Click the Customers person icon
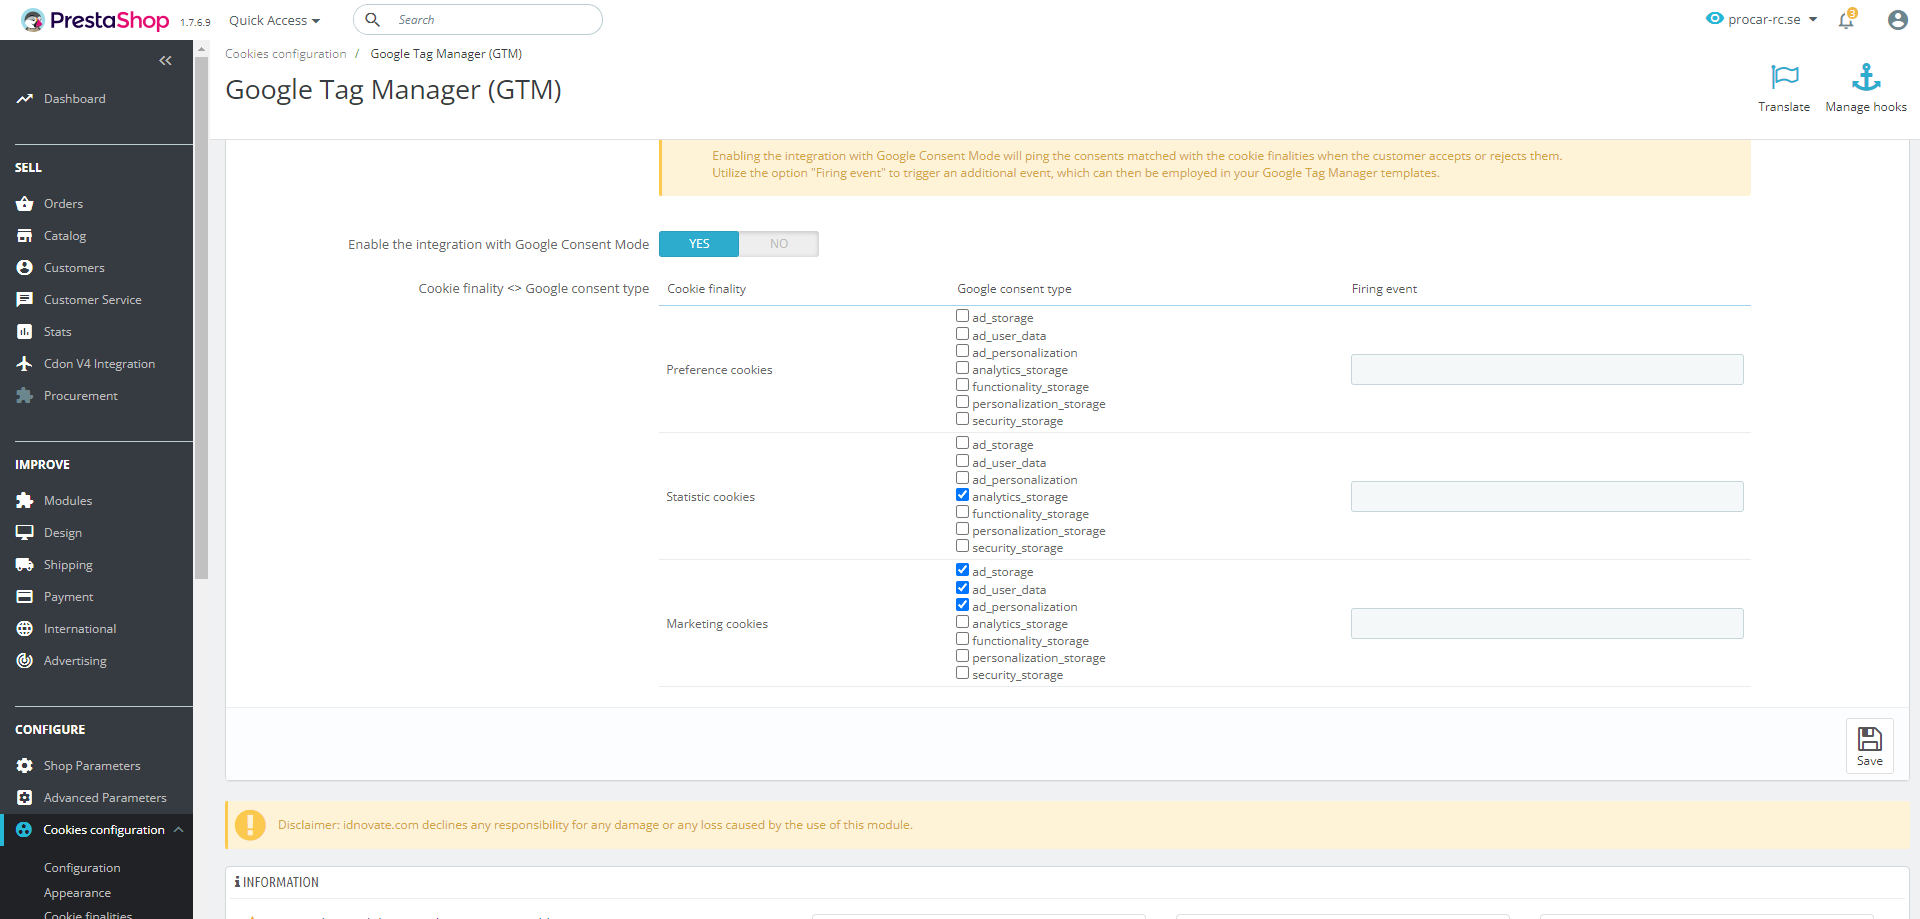1920x919 pixels. pyautogui.click(x=25, y=268)
